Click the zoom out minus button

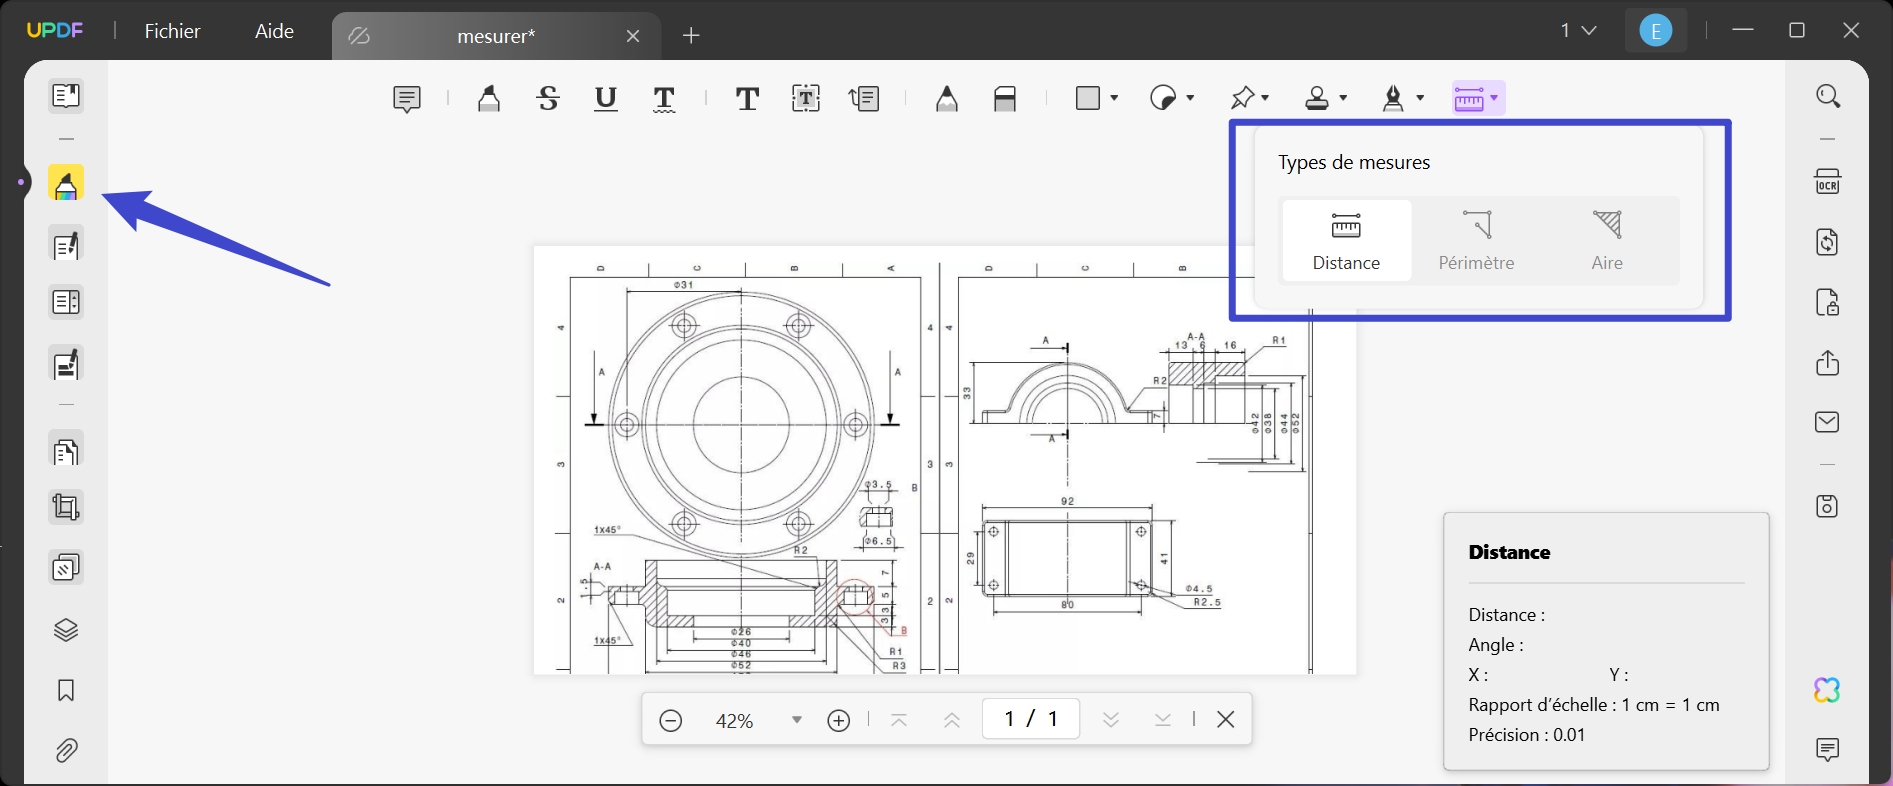[670, 720]
